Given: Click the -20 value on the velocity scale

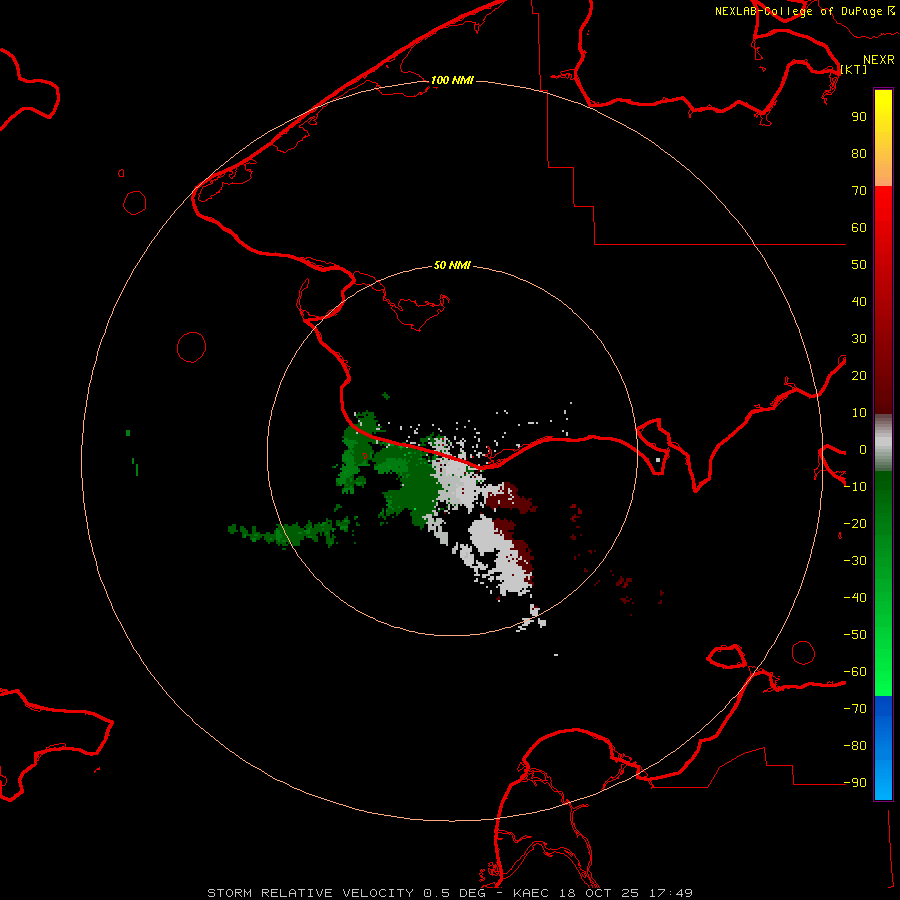Looking at the screenshot, I should 855,523.
